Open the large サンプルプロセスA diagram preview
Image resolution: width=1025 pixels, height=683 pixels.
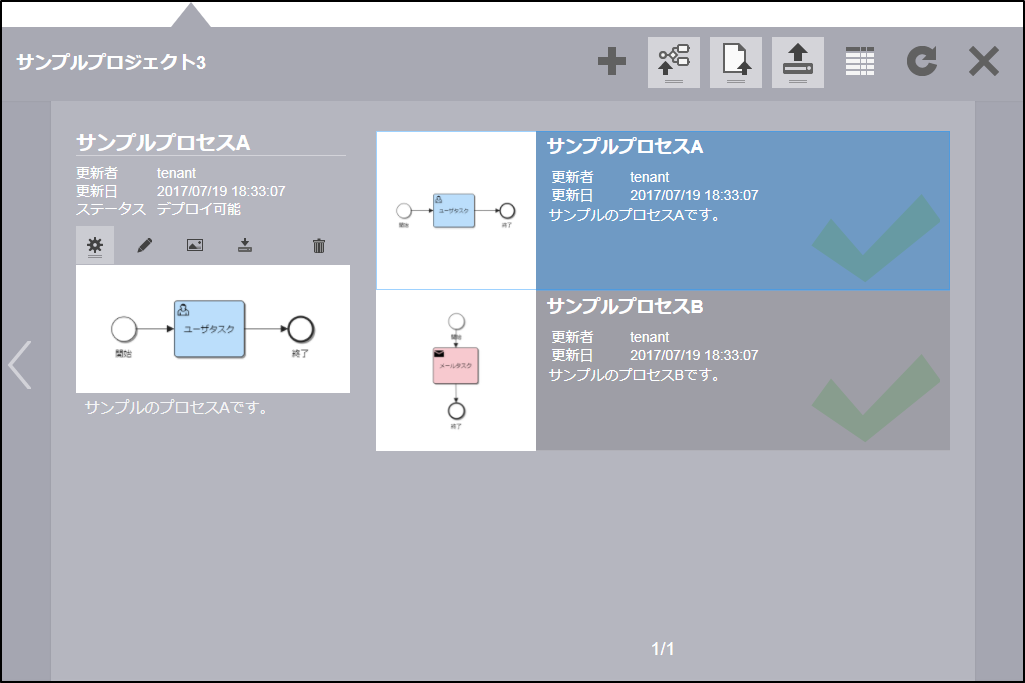pyautogui.click(x=212, y=329)
